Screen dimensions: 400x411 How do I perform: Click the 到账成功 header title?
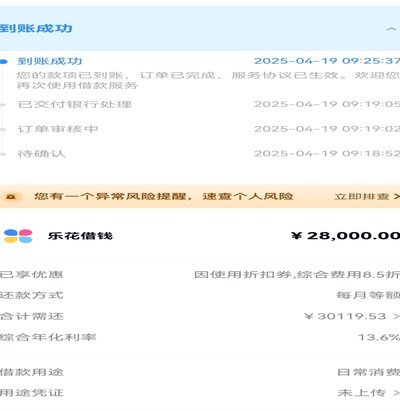click(x=36, y=28)
